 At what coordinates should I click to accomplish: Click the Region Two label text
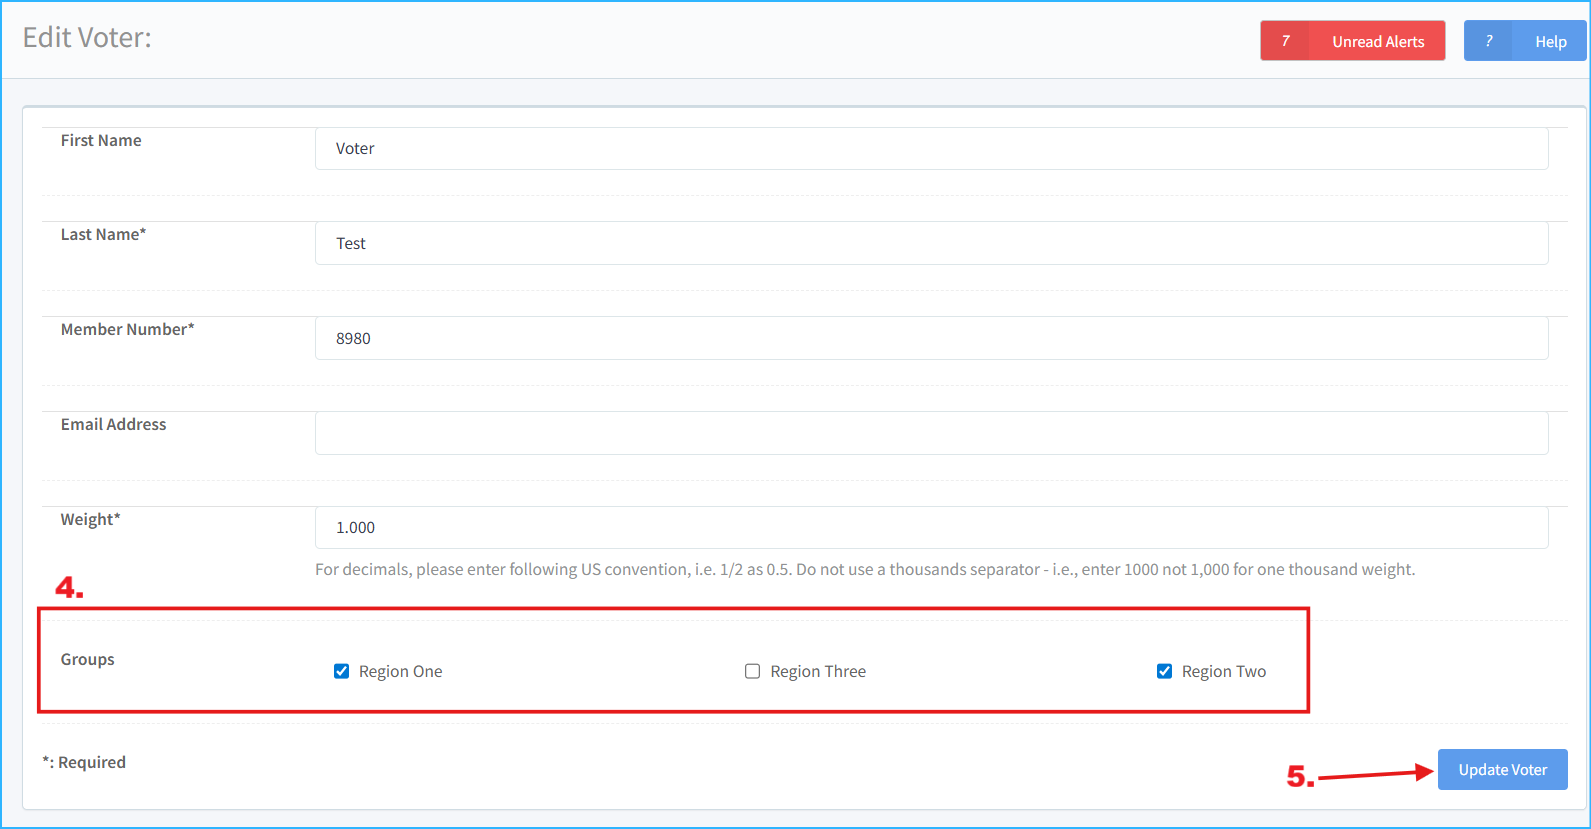coord(1223,671)
